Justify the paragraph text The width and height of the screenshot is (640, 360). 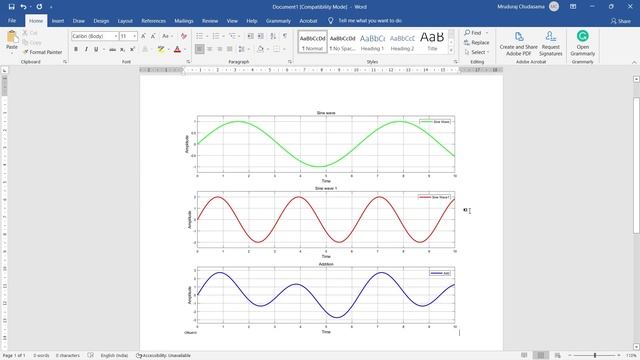point(230,49)
